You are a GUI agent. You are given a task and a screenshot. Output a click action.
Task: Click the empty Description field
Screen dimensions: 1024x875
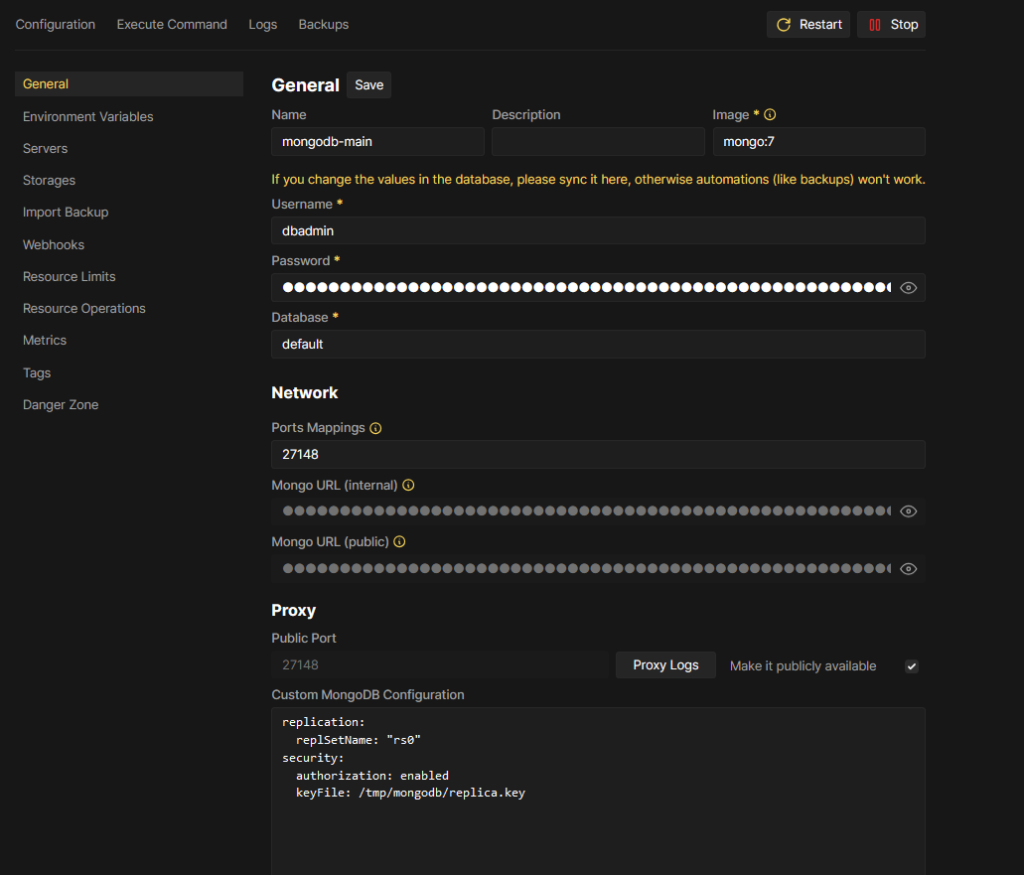tap(598, 142)
